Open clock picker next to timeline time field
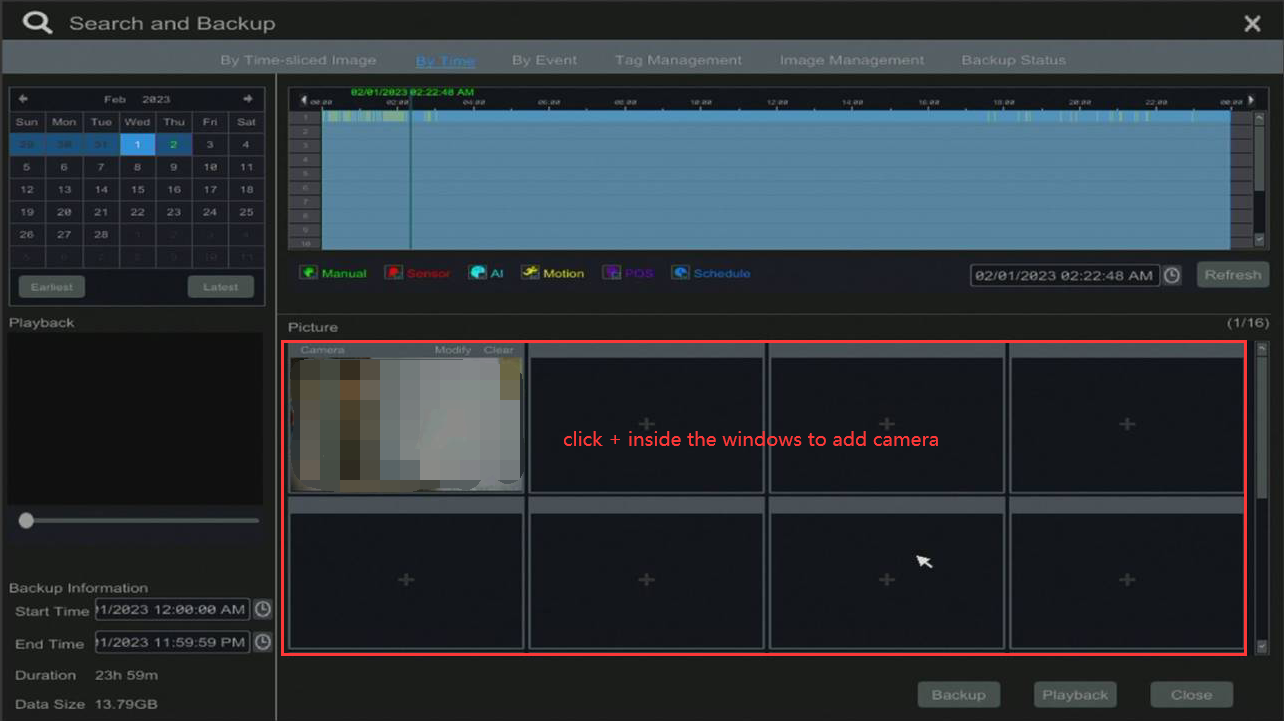 coord(1172,275)
